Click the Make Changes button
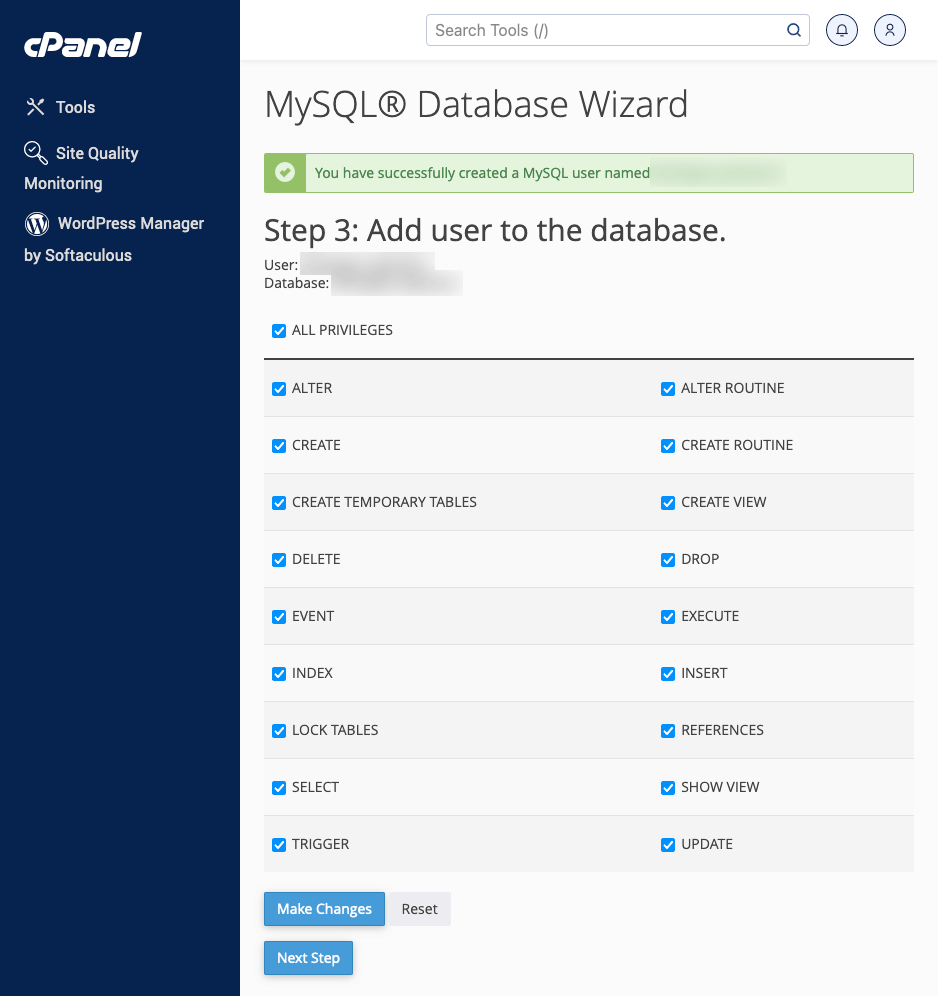This screenshot has height=996, width=938. point(325,909)
